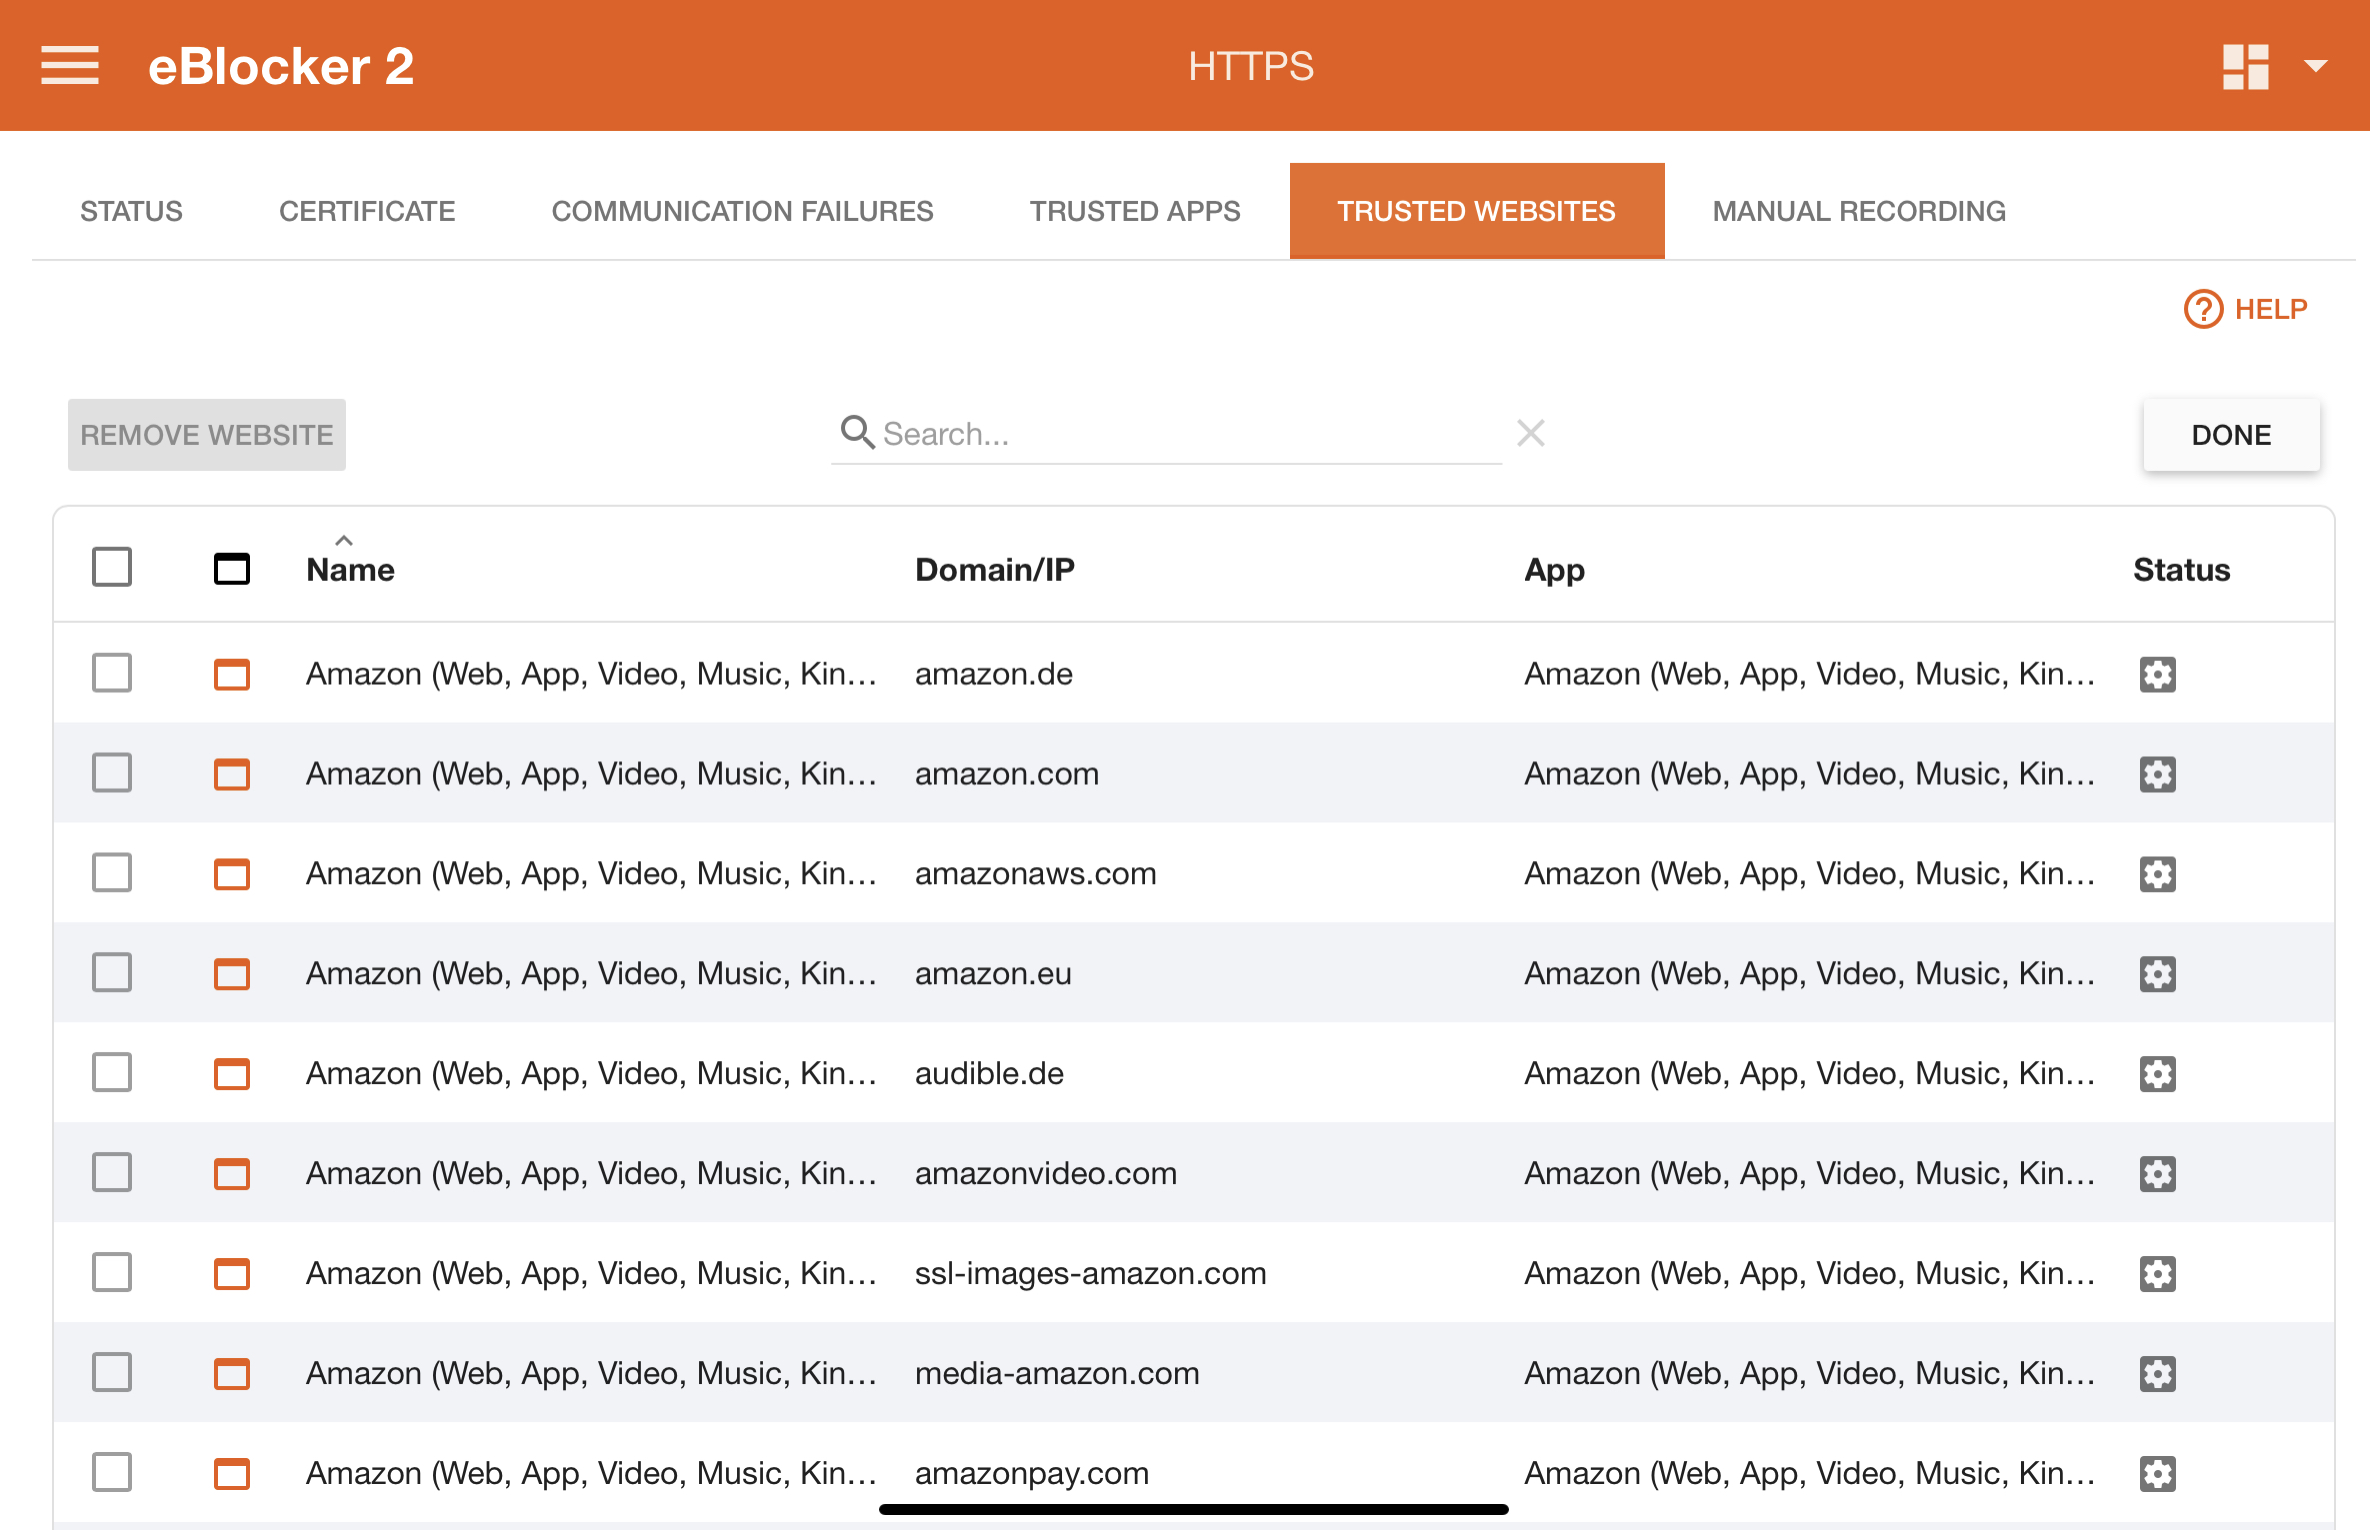Screen dimensions: 2370x1530
Task: Click the status gear icon for amazon.de
Action: click(2157, 674)
